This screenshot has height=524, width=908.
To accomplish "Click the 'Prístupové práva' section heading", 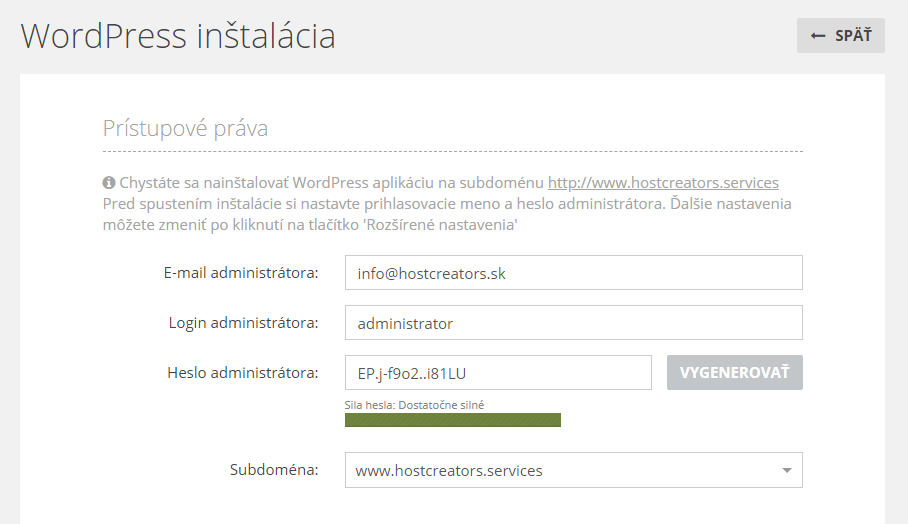I will (185, 129).
